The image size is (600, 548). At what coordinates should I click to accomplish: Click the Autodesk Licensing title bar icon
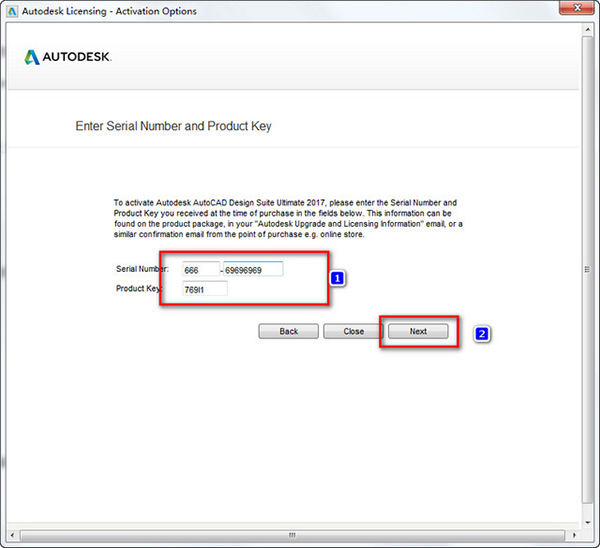point(10,11)
